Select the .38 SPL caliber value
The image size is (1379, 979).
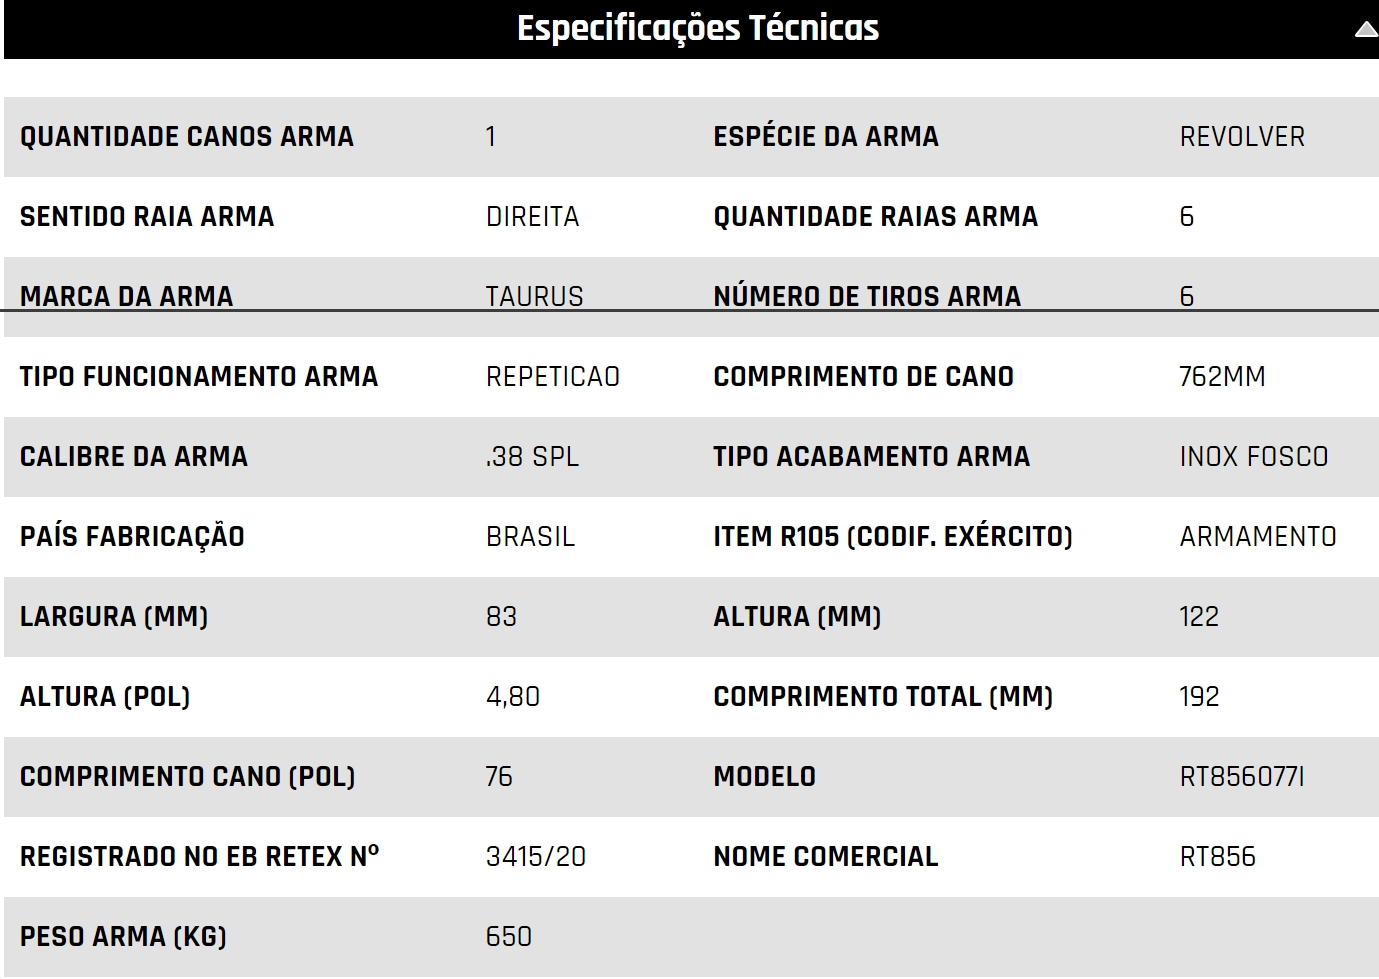point(532,457)
